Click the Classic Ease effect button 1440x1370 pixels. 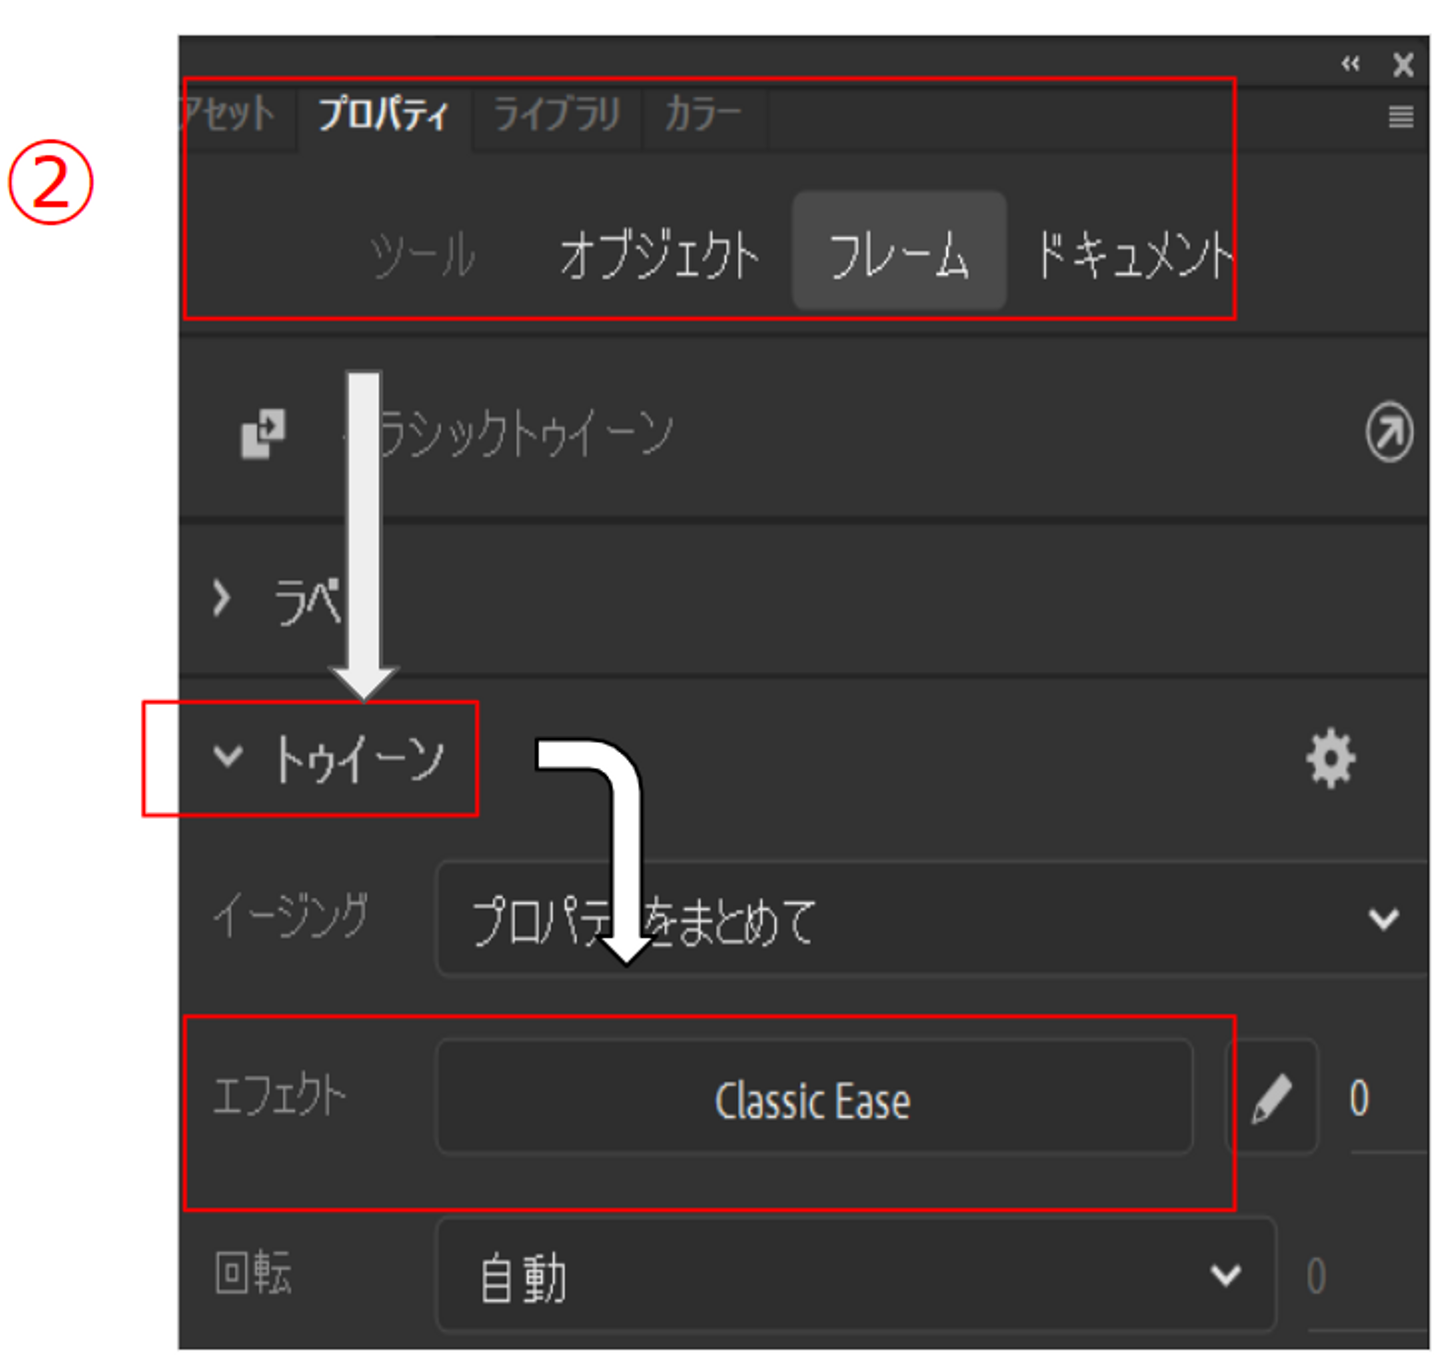point(814,1098)
